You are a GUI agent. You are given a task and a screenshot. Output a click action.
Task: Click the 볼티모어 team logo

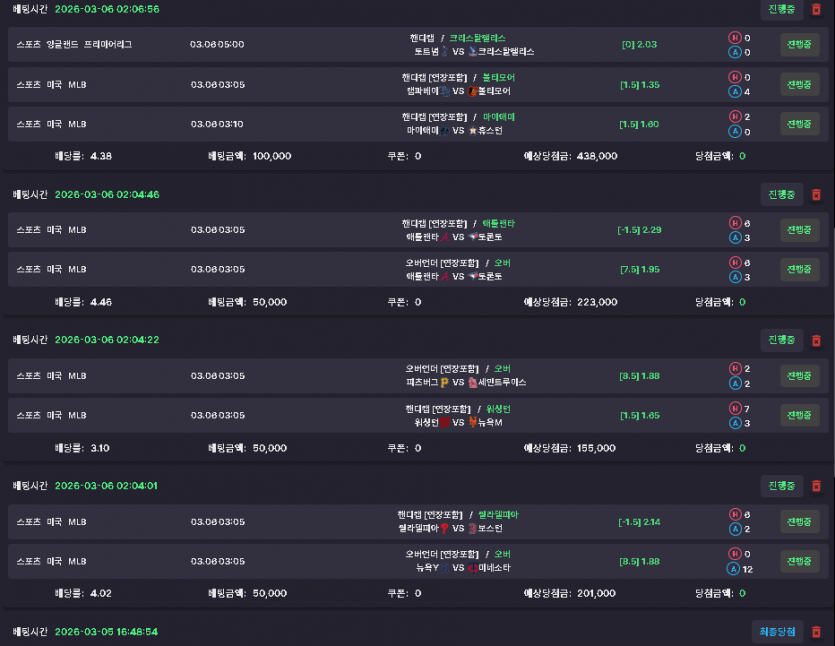(473, 91)
